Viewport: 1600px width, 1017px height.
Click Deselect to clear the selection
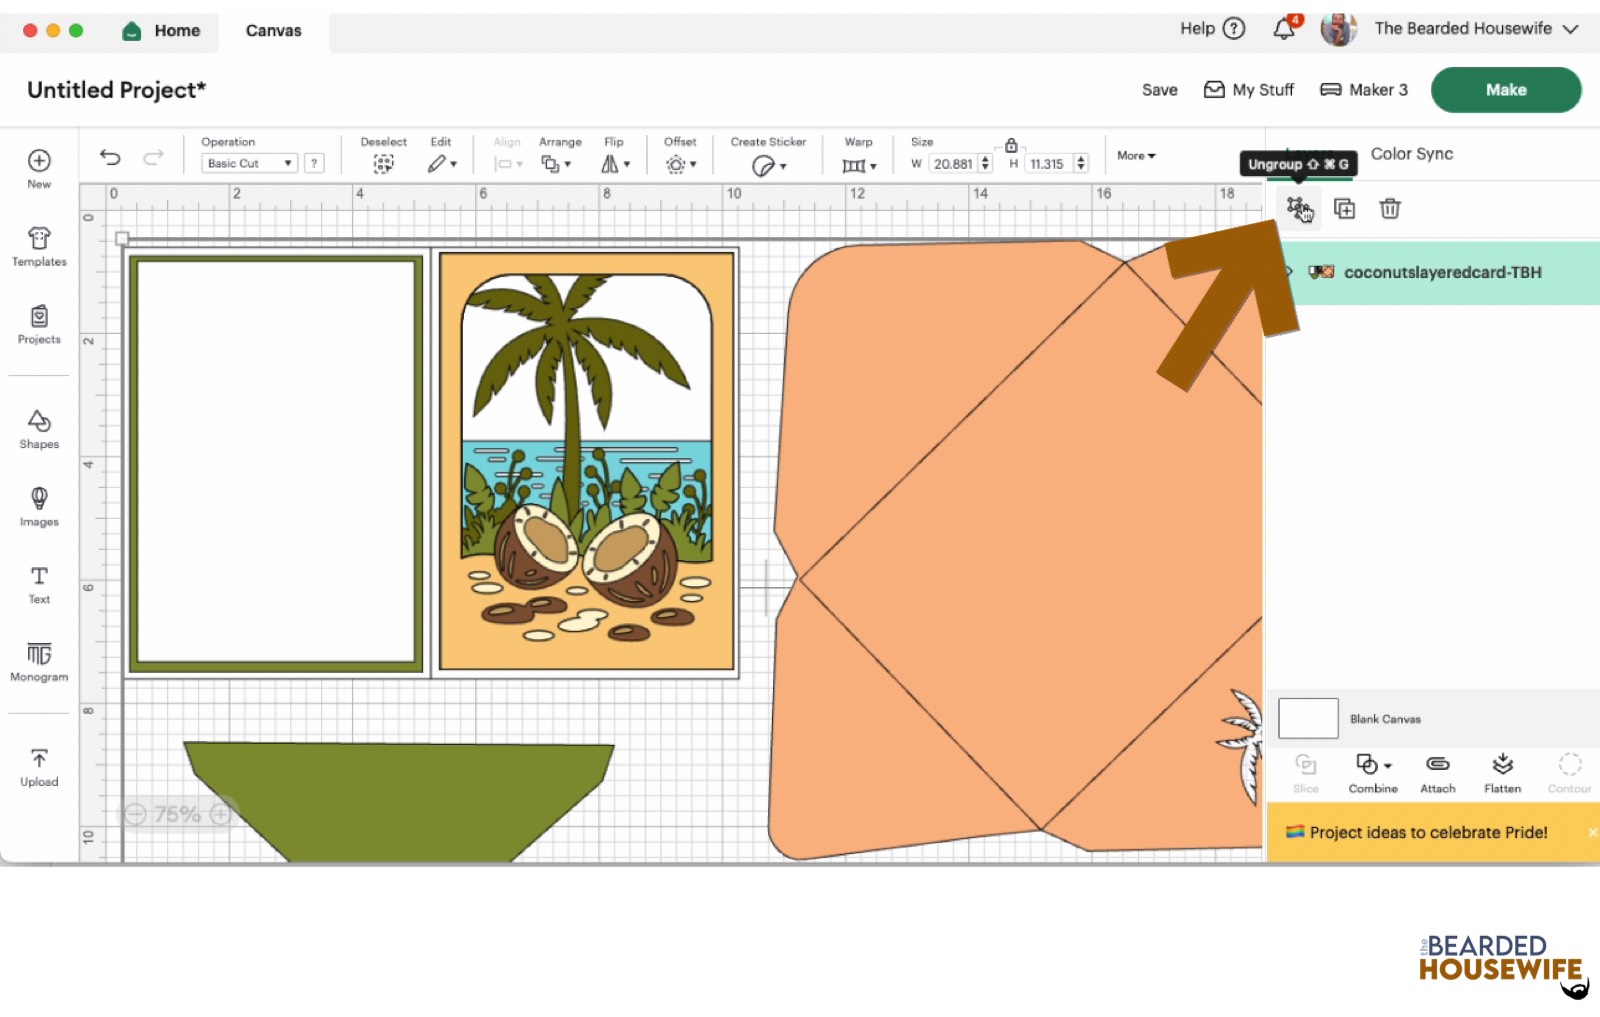click(x=383, y=156)
